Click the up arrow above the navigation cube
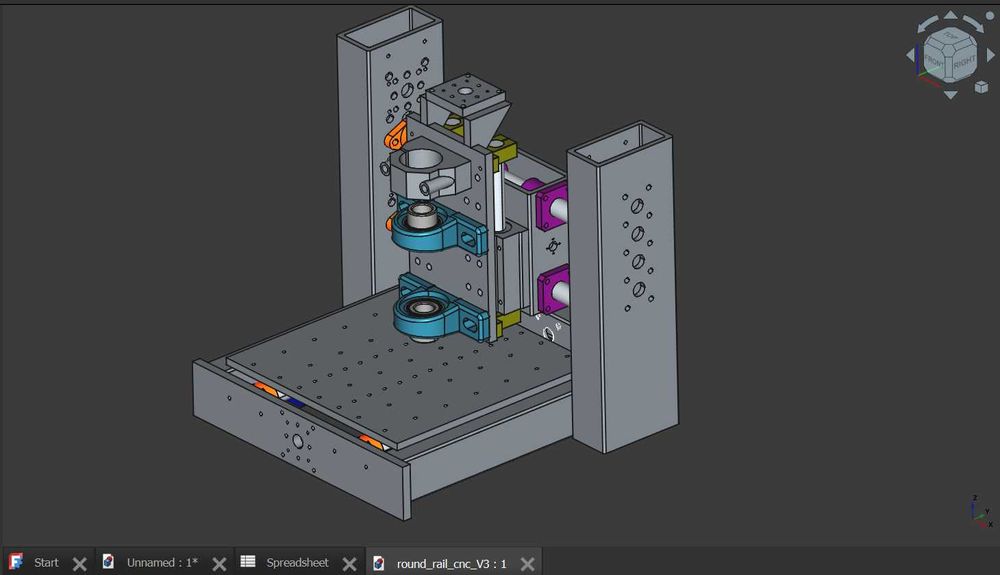This screenshot has height=575, width=1000. point(950,15)
